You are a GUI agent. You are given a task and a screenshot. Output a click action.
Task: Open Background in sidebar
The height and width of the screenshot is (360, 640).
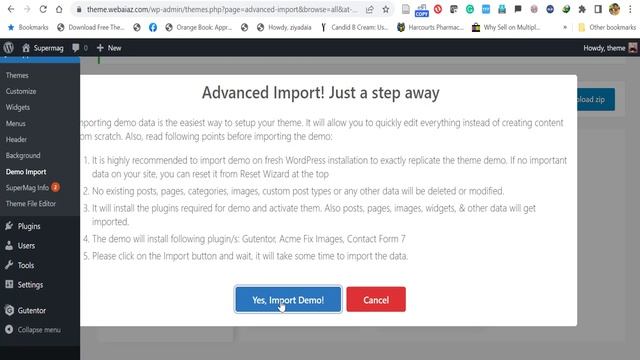[23, 155]
